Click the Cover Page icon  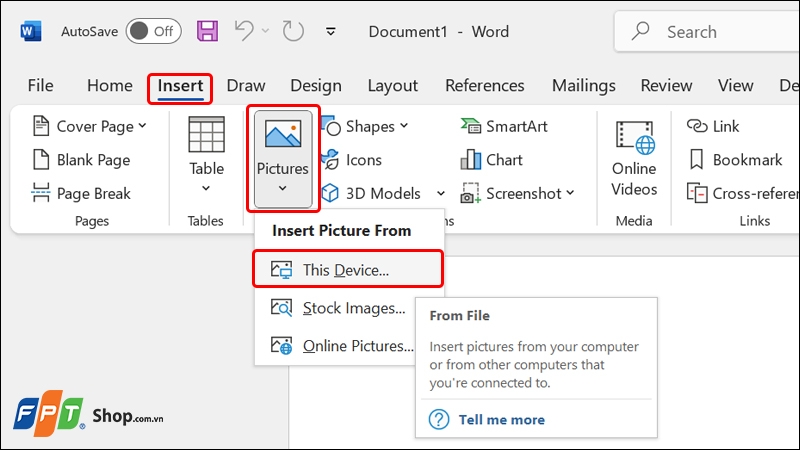point(41,126)
